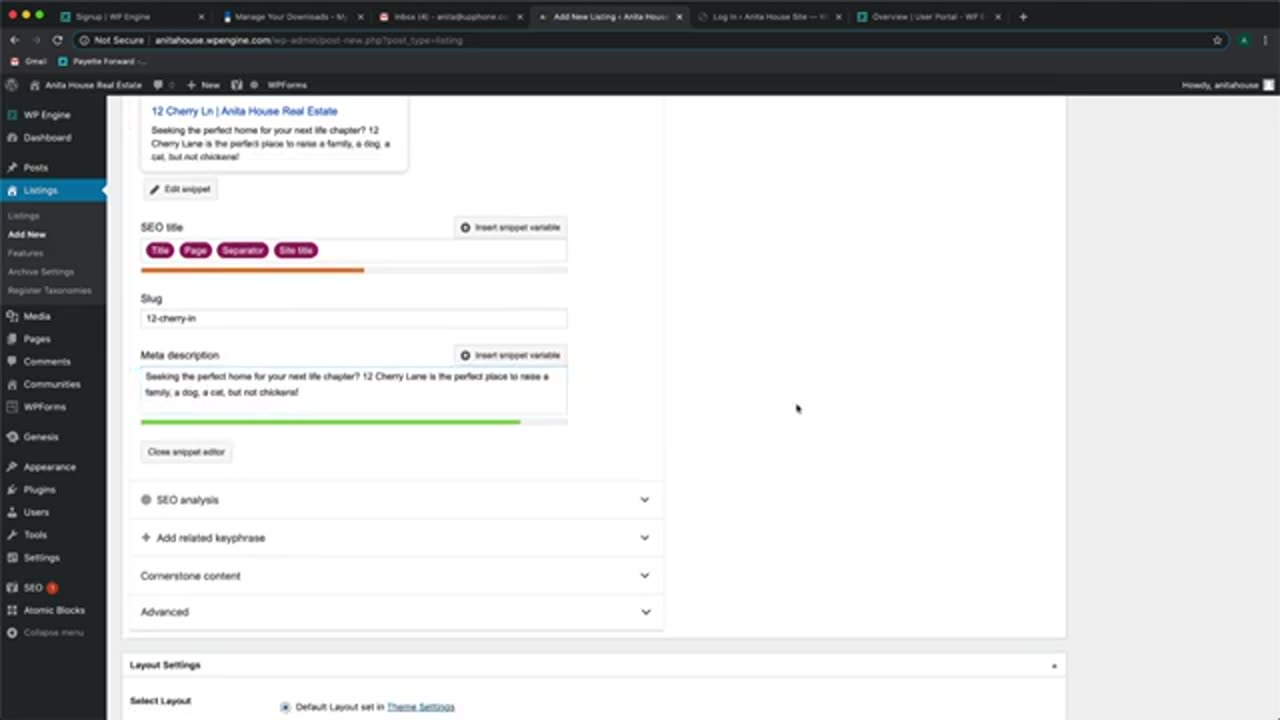
Task: Expand the Cornerstone content section
Action: (x=397, y=576)
